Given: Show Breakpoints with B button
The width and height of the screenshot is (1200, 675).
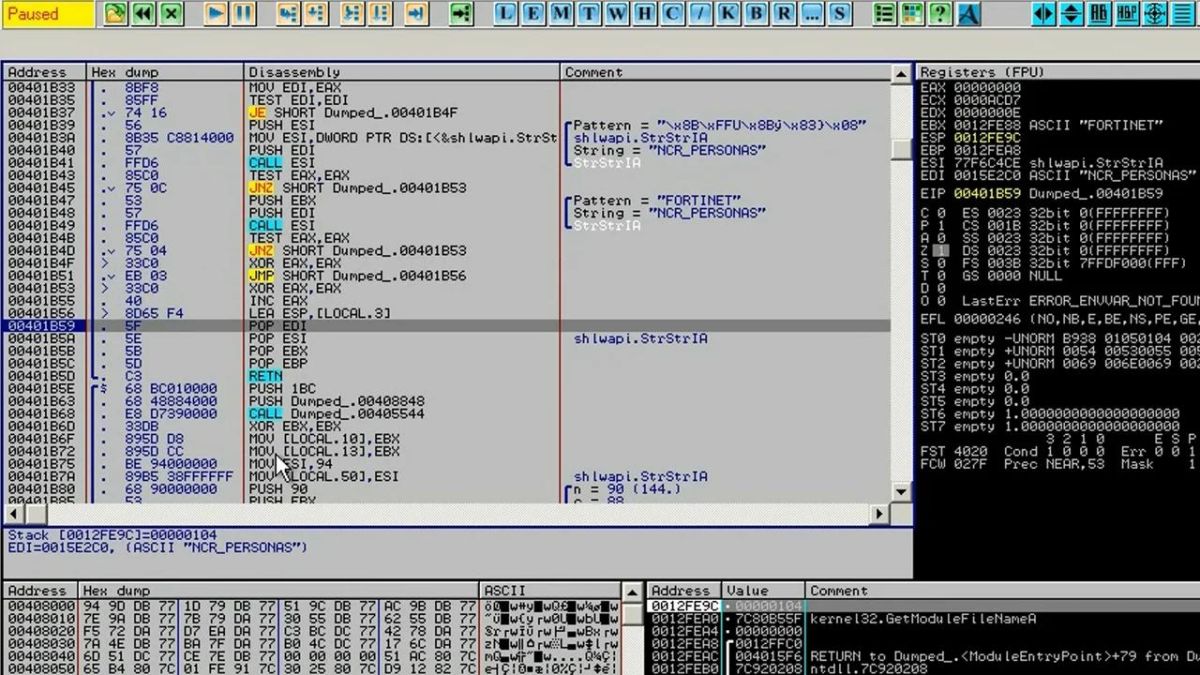Looking at the screenshot, I should [x=758, y=14].
